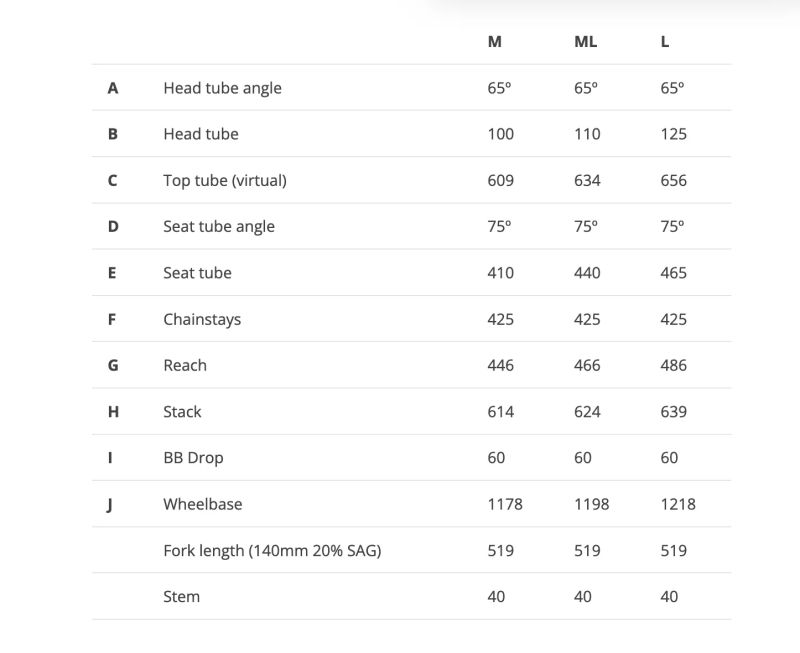Click the Chainstays row label
This screenshot has width=800, height=653.
[202, 319]
